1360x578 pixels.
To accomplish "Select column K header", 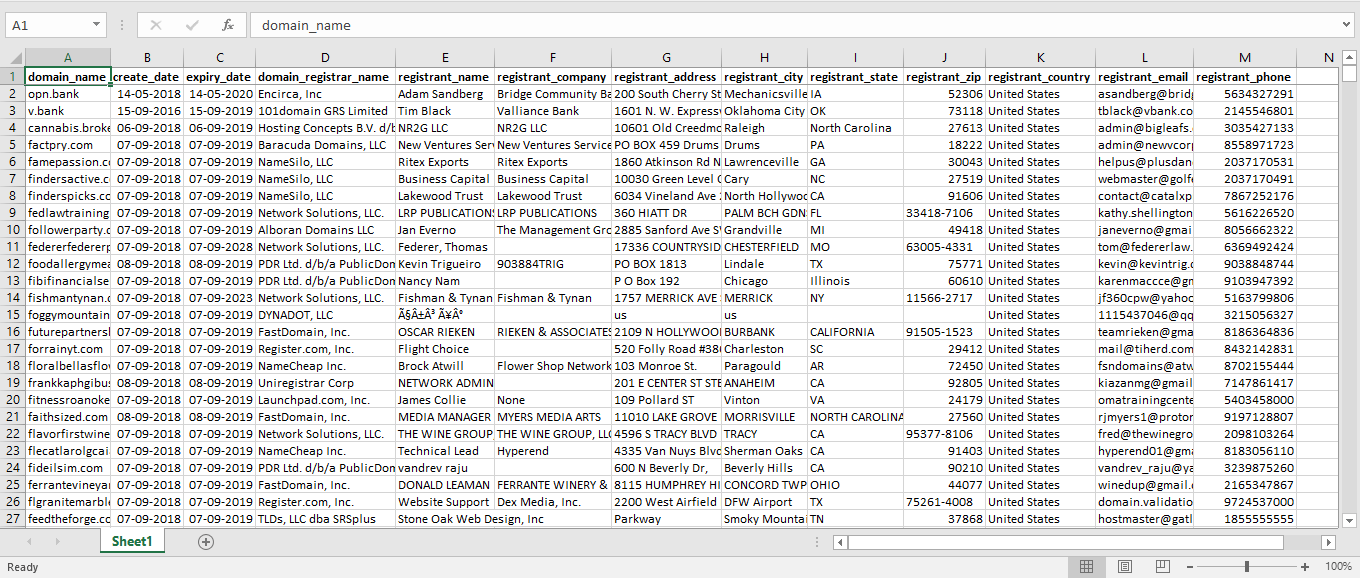I will 1040,58.
